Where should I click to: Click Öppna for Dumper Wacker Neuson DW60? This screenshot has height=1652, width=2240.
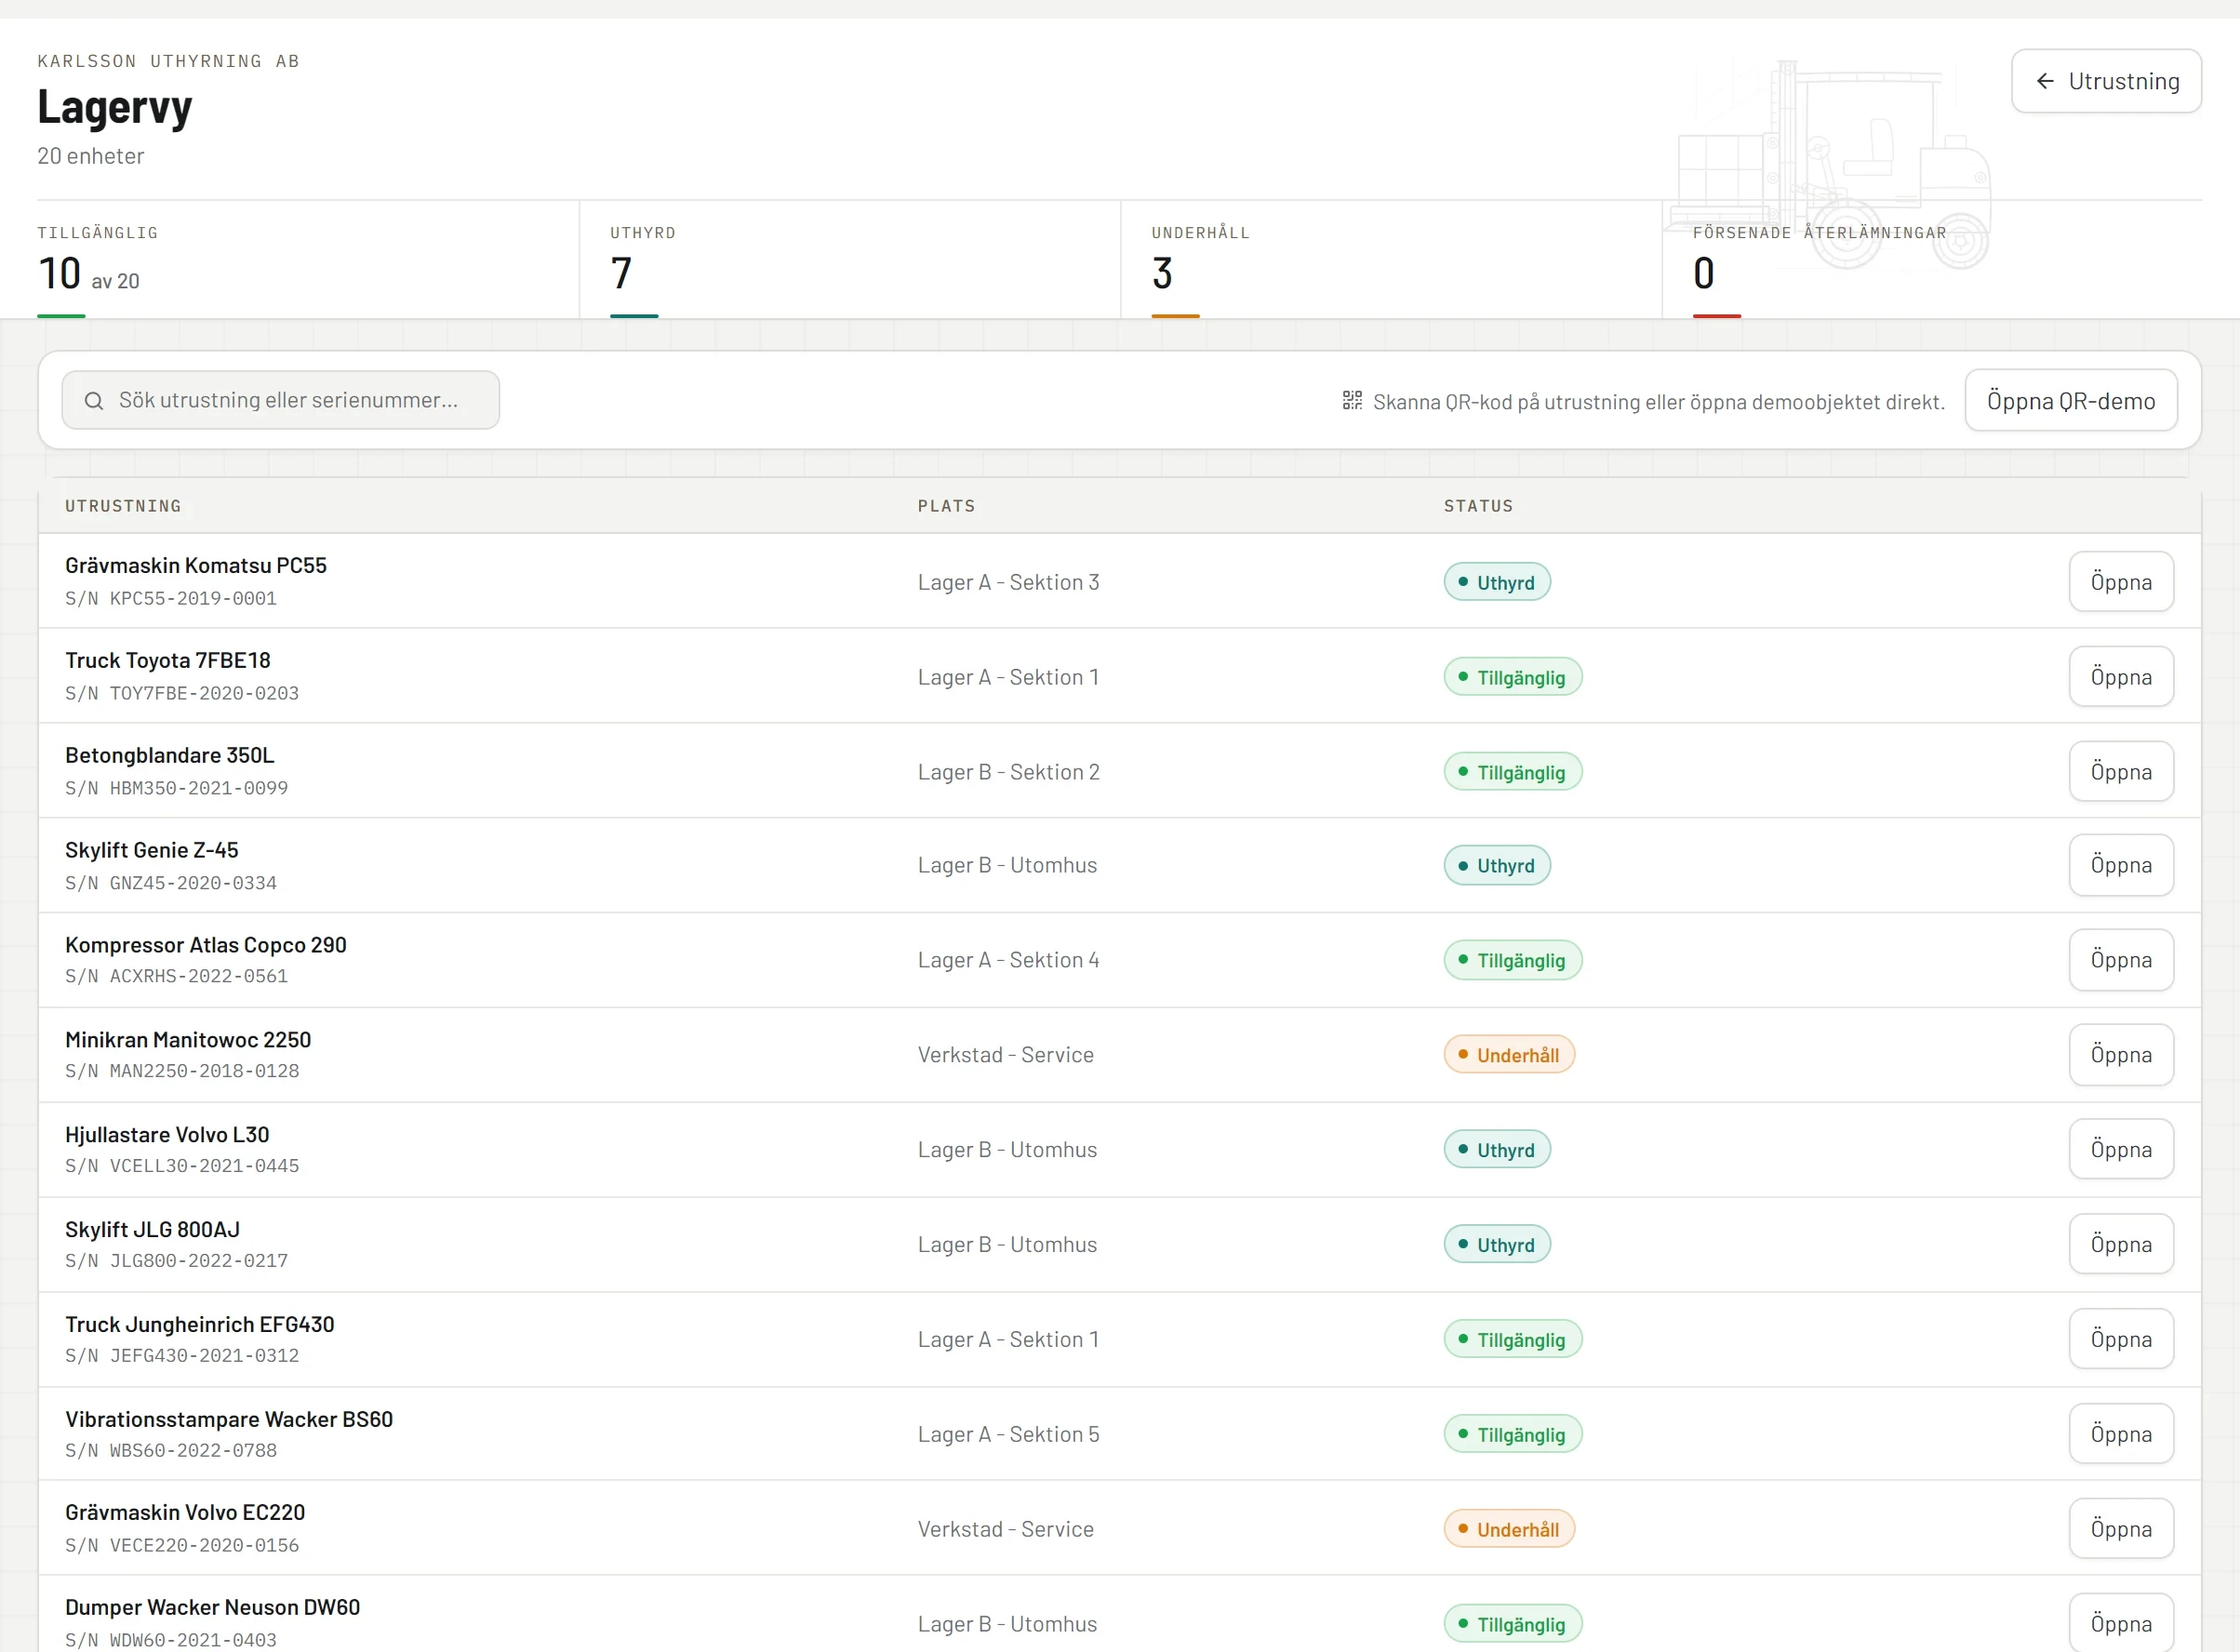click(x=2121, y=1624)
